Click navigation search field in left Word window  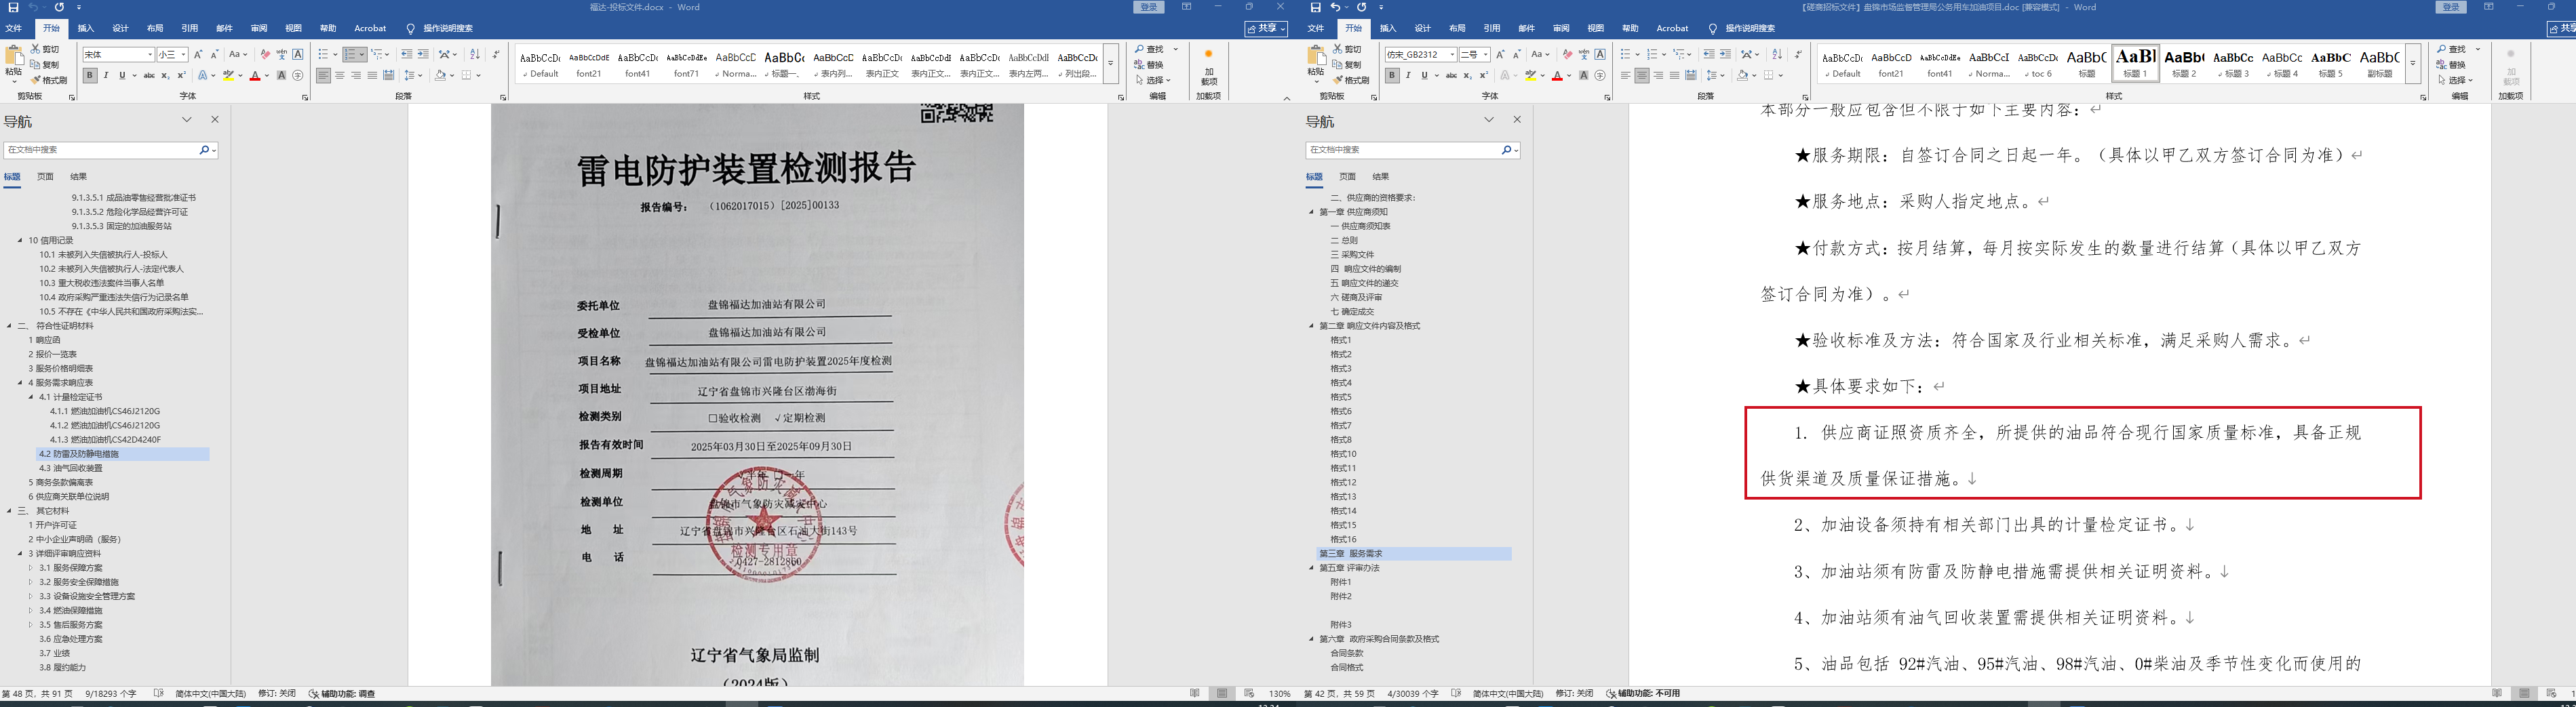pos(102,150)
